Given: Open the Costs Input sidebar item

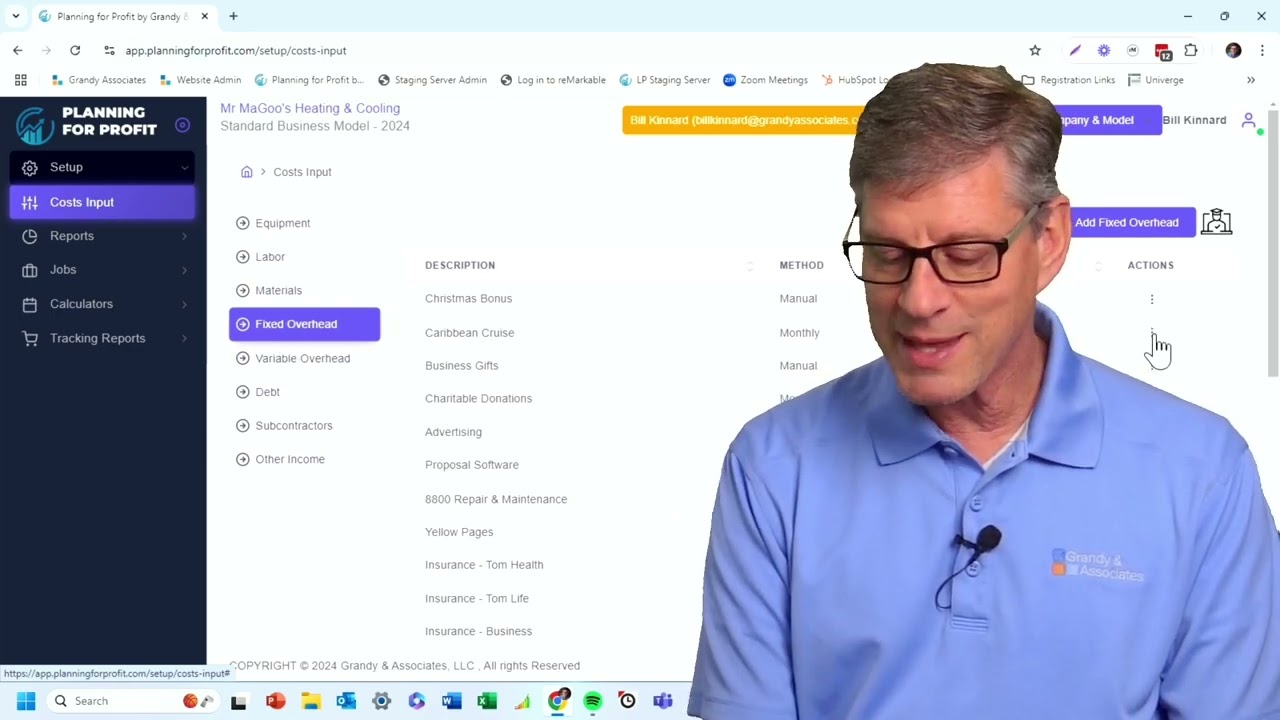Looking at the screenshot, I should click(x=102, y=202).
